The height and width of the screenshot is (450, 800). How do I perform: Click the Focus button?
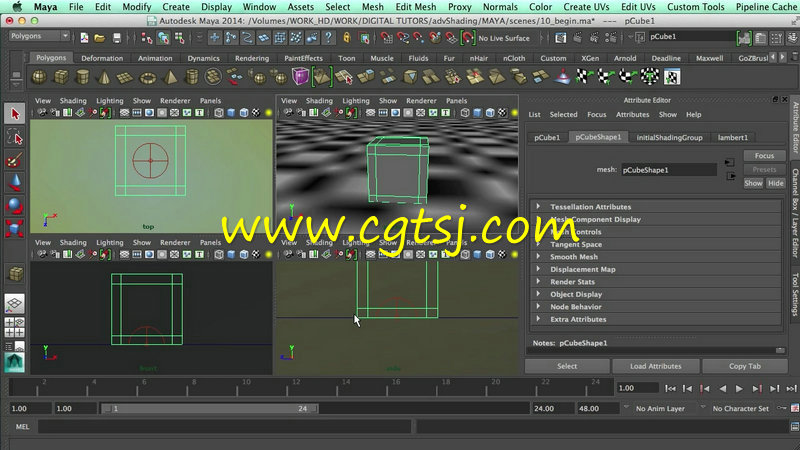pyautogui.click(x=764, y=156)
